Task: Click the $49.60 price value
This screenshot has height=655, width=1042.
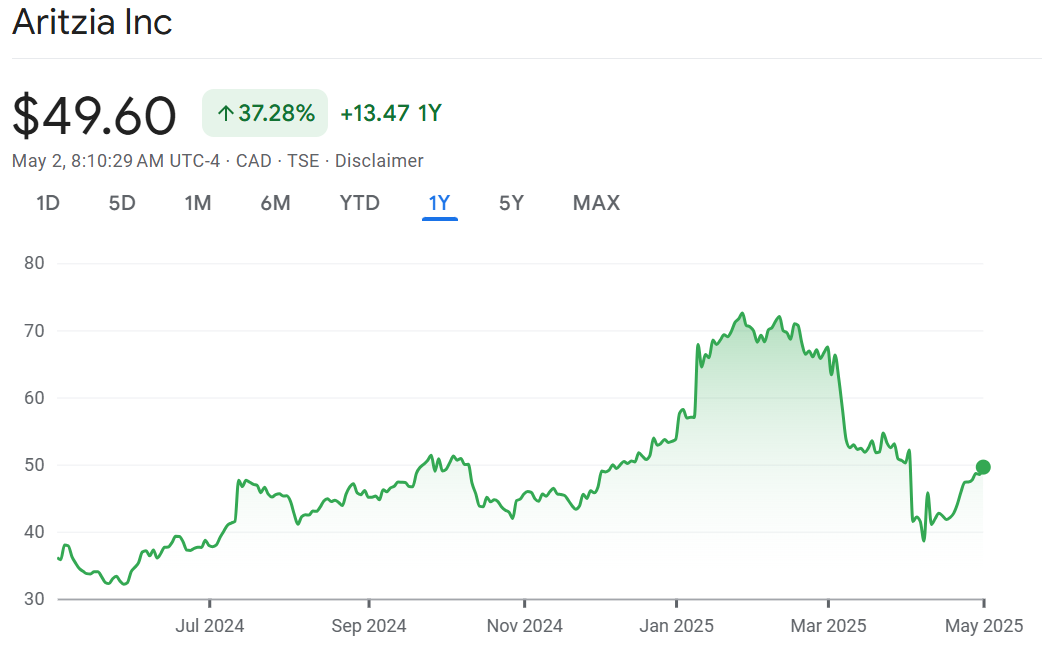Action: (x=95, y=115)
